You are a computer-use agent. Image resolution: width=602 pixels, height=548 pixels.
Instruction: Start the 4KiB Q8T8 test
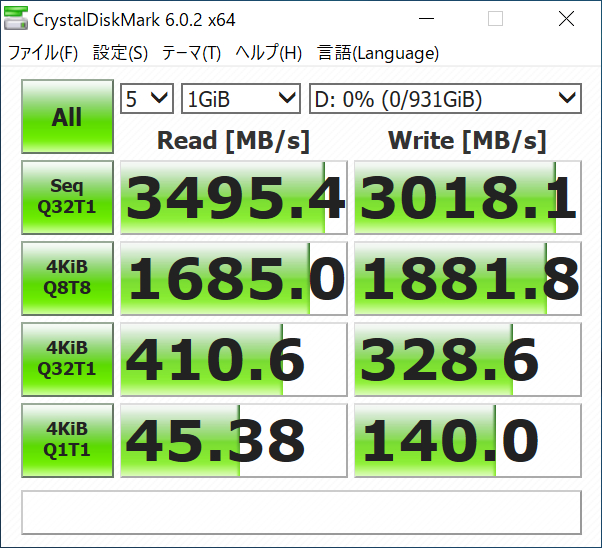67,278
